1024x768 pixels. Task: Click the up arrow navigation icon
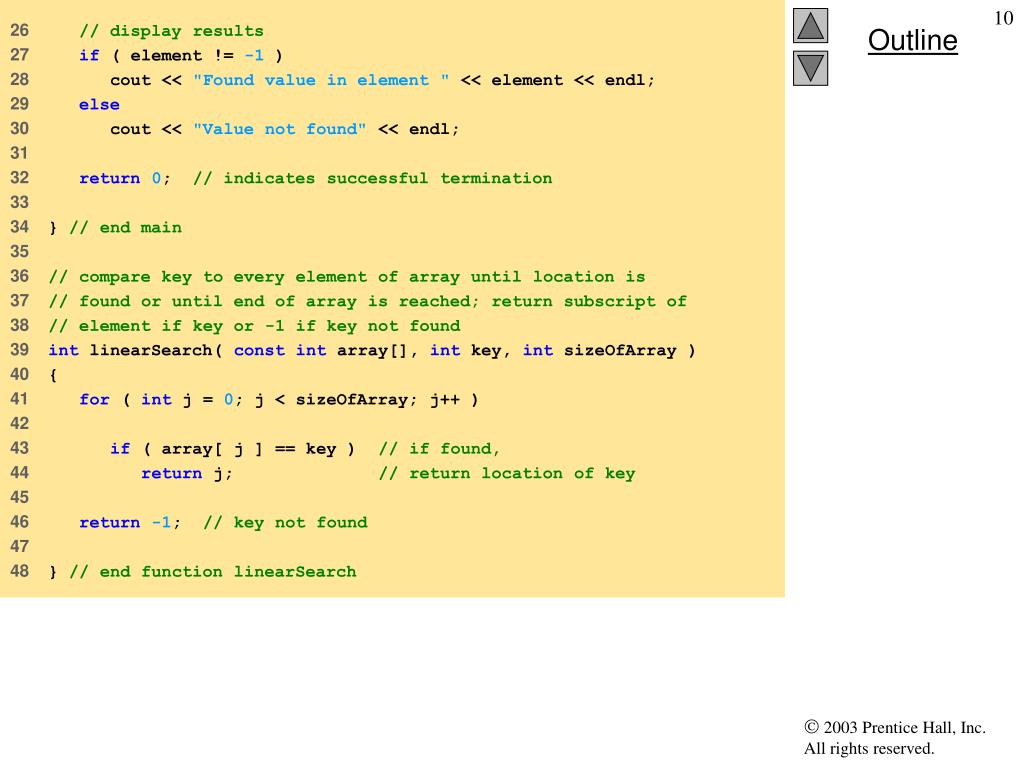(x=810, y=25)
